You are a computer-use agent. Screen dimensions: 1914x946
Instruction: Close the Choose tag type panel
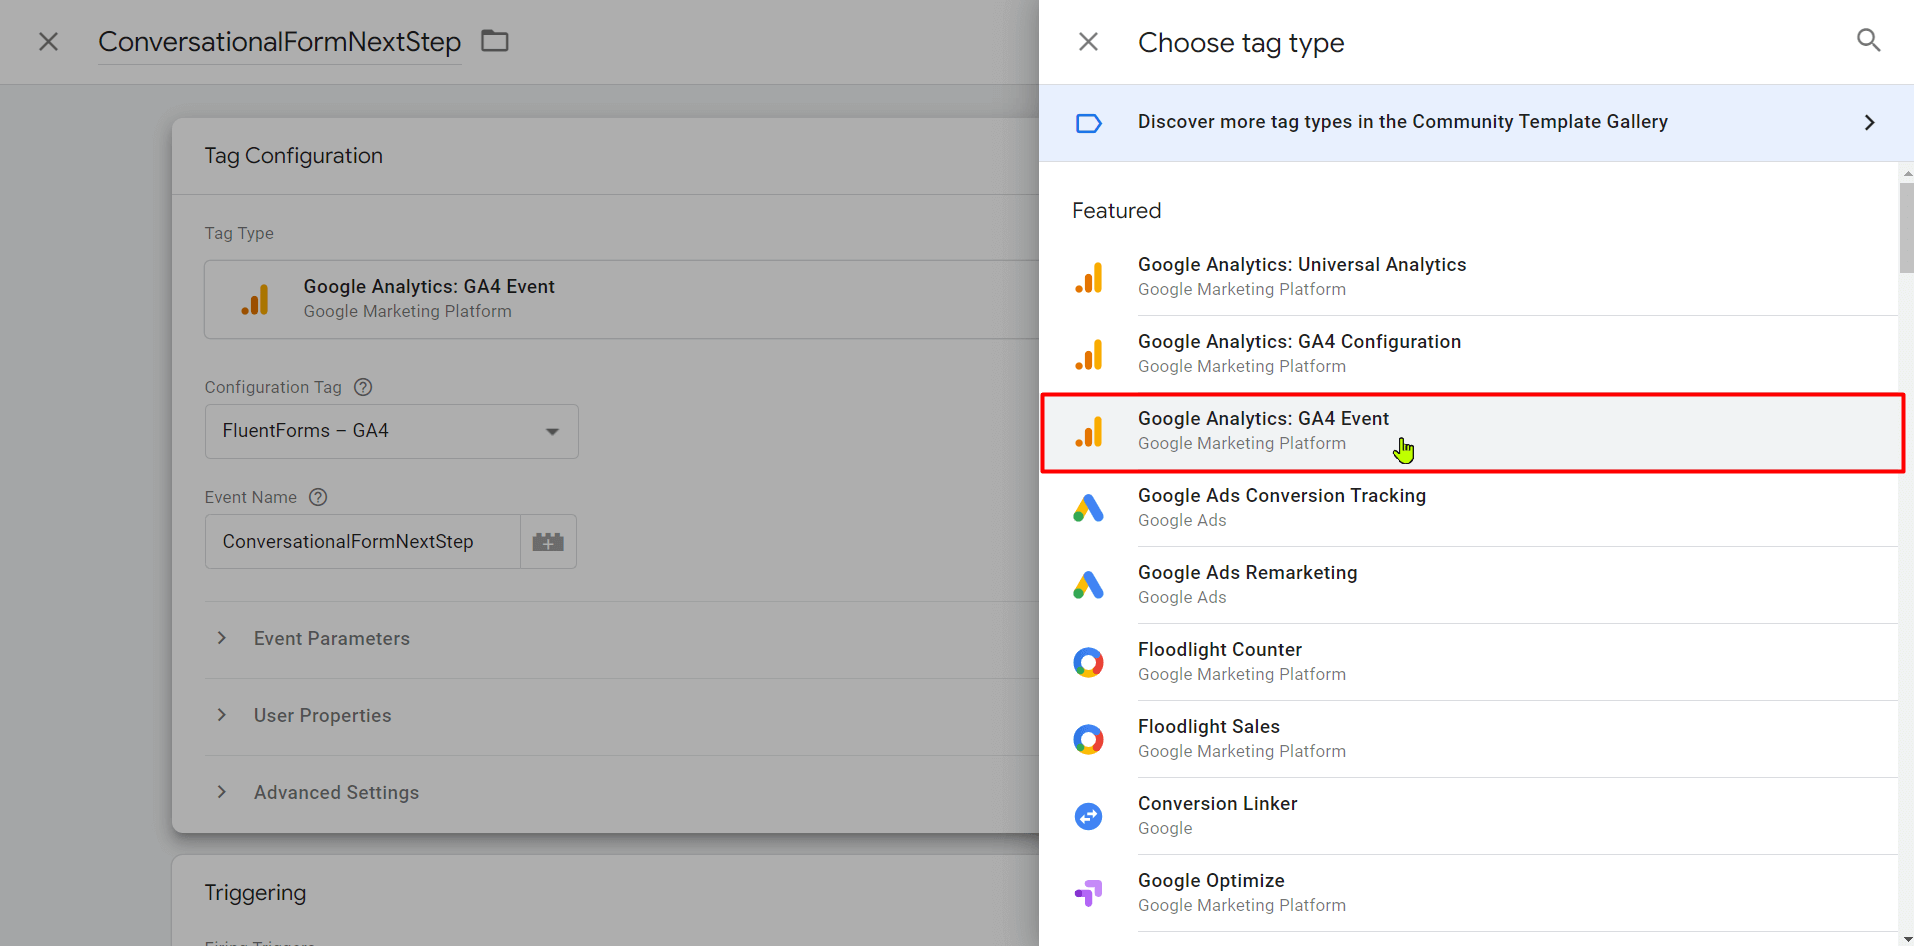coord(1088,42)
